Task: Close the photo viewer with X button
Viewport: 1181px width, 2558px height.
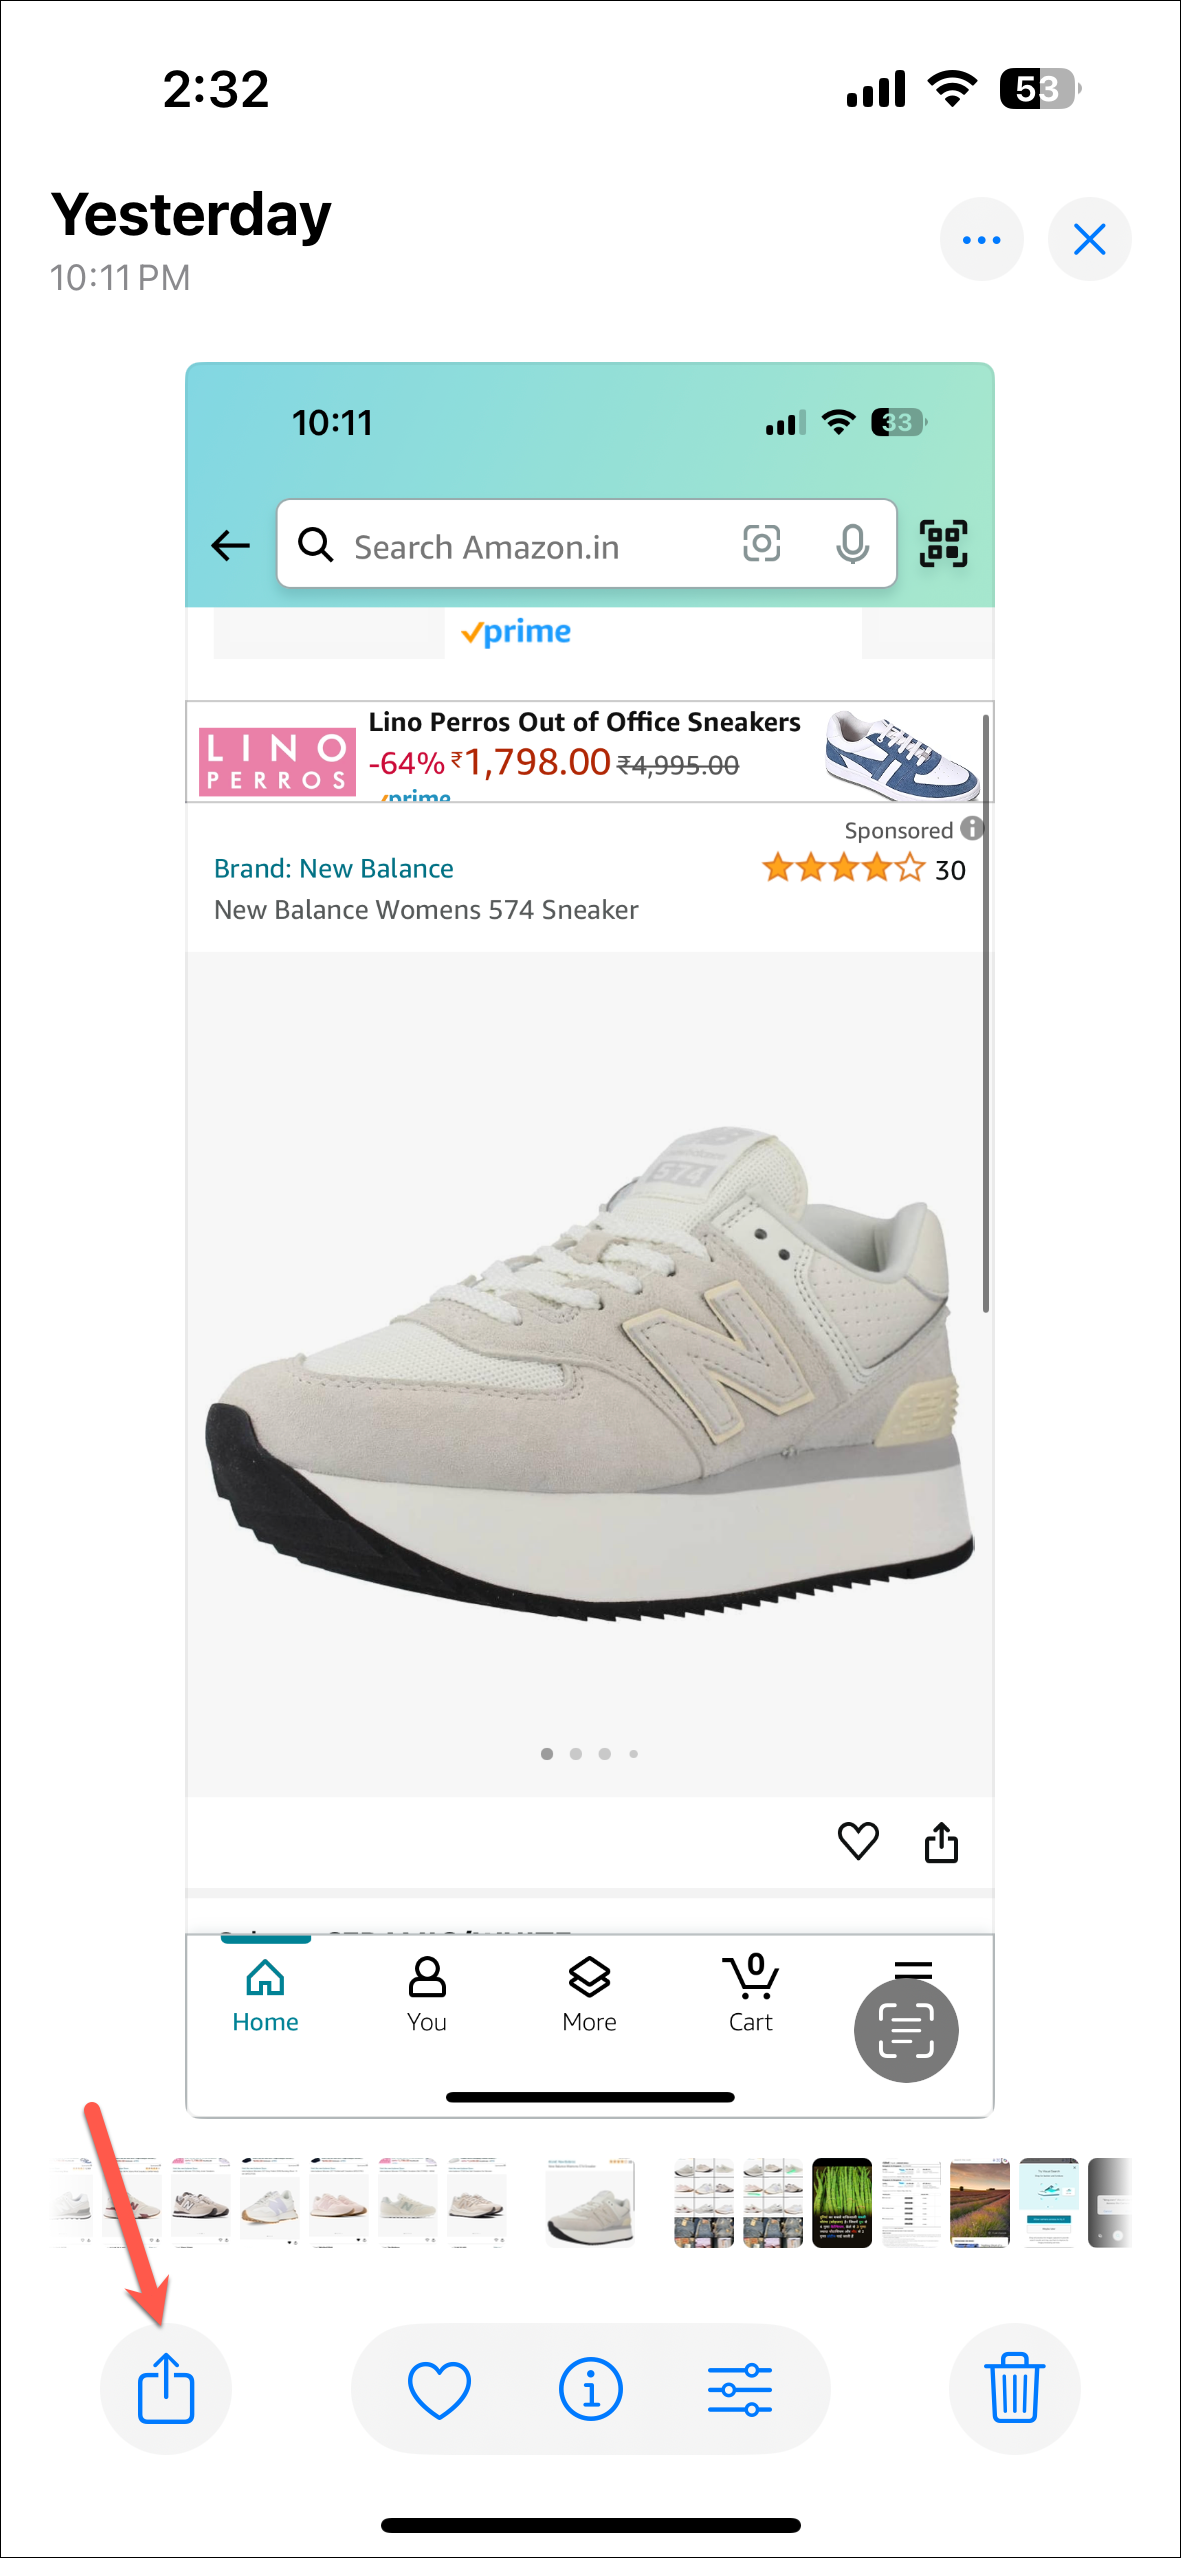Action: point(1090,239)
